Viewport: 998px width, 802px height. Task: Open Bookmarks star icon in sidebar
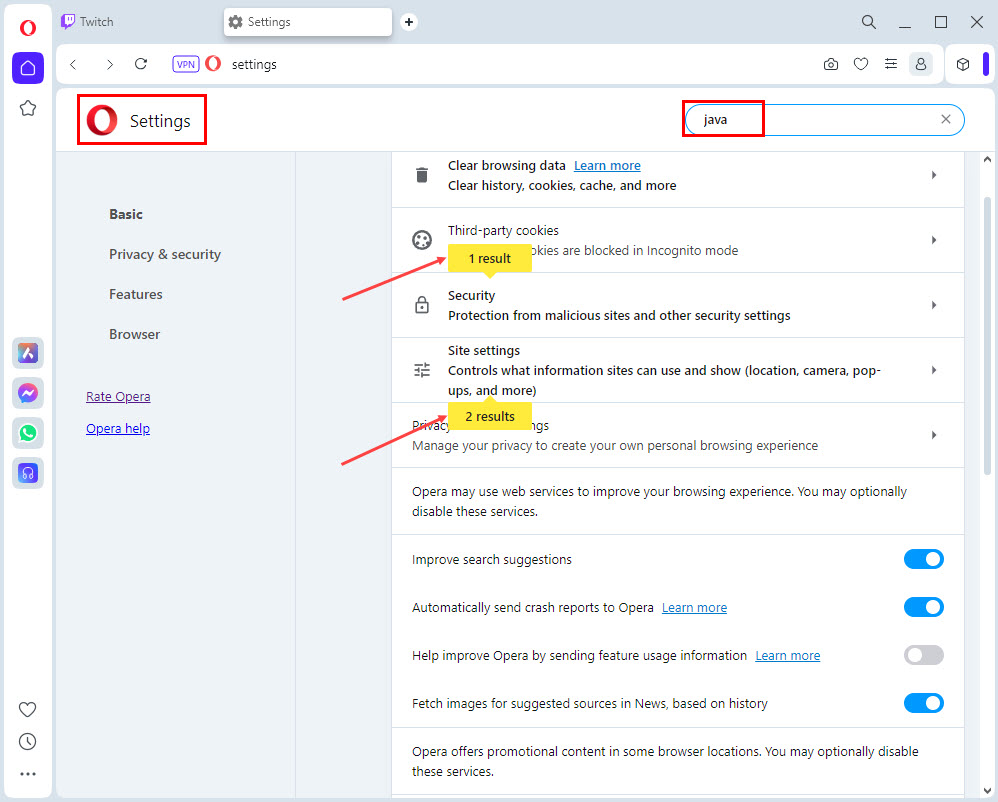pyautogui.click(x=28, y=108)
